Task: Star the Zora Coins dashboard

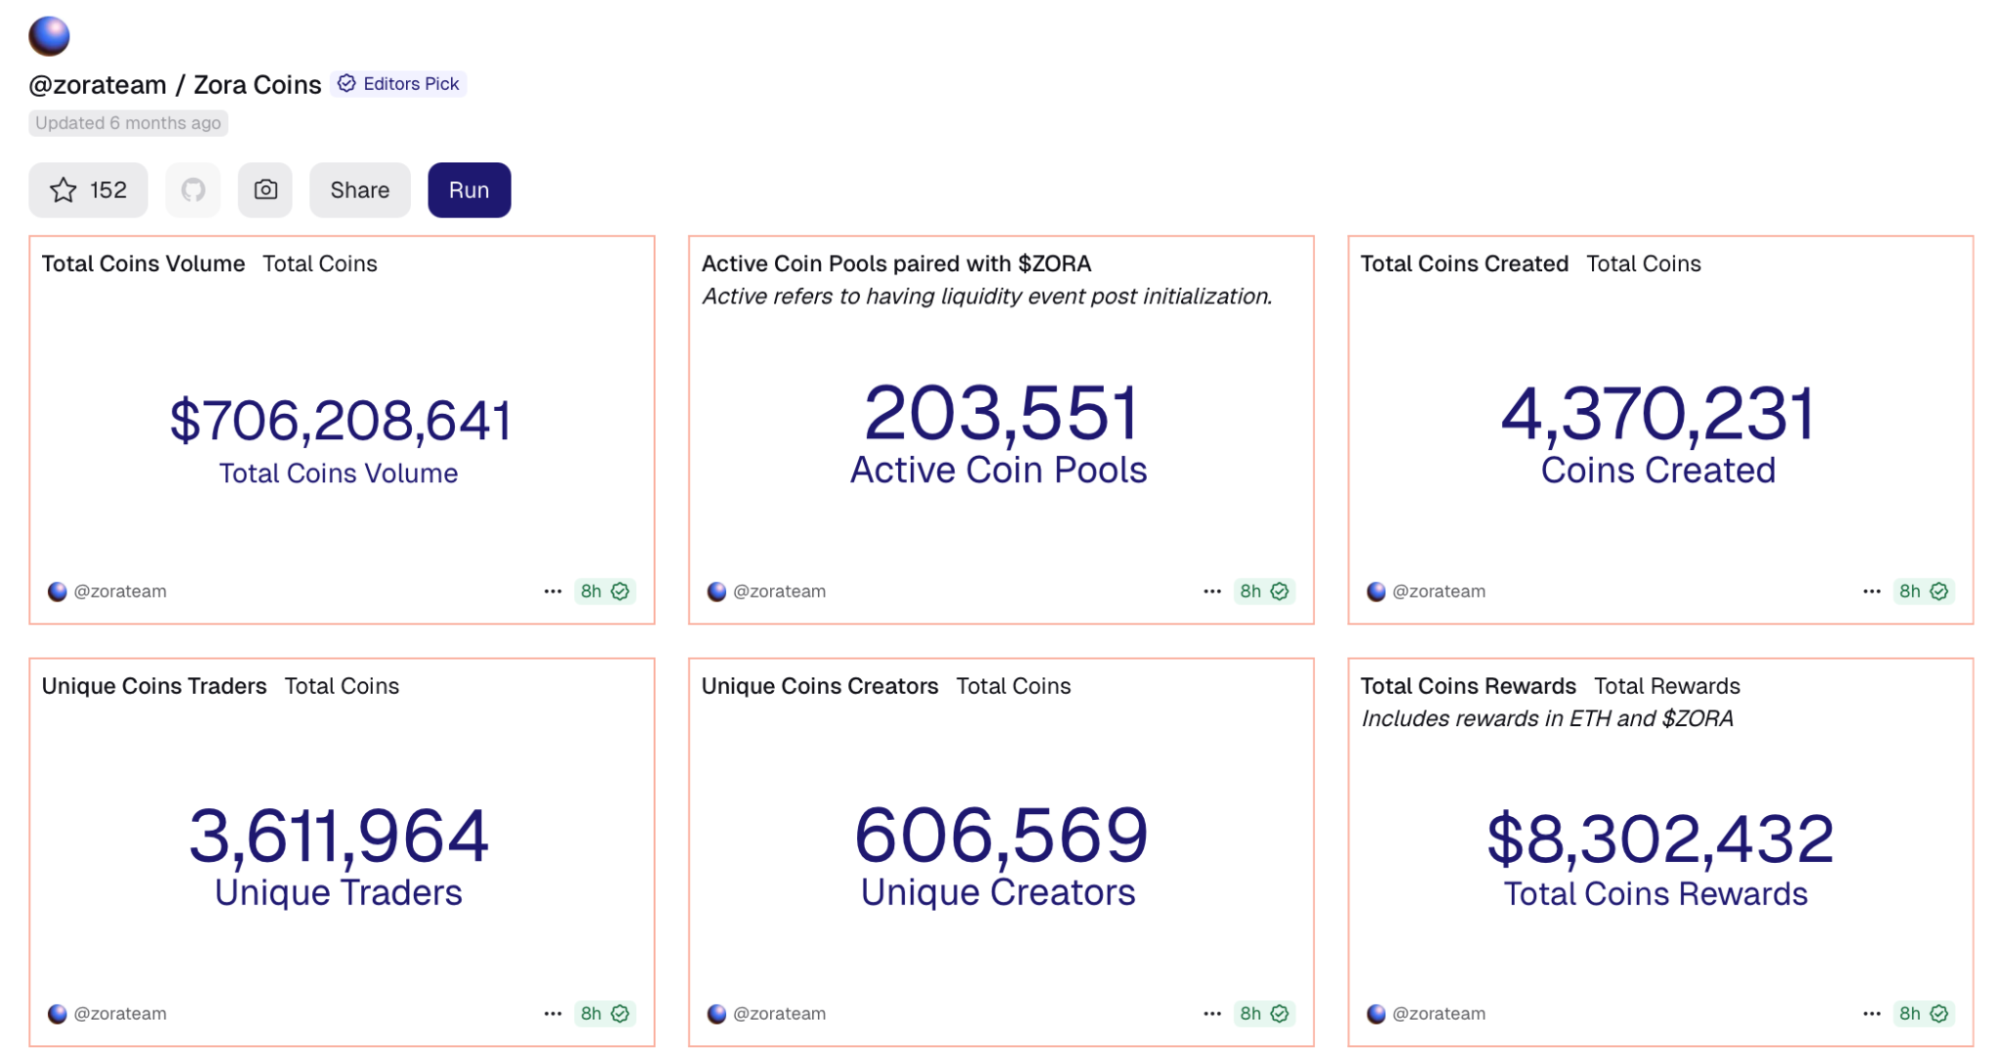Action: (88, 190)
